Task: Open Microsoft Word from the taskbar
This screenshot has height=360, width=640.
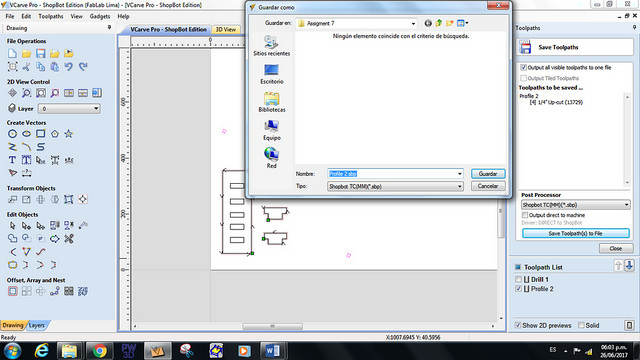Action: 273,351
